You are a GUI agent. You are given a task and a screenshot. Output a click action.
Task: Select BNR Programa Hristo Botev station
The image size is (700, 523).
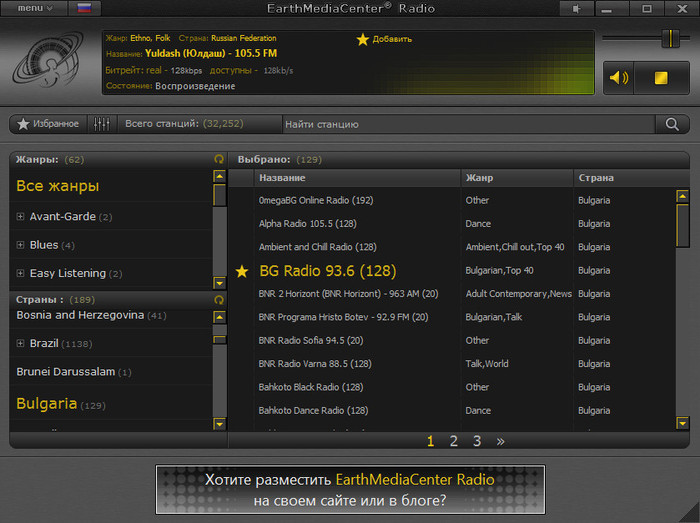pos(343,317)
